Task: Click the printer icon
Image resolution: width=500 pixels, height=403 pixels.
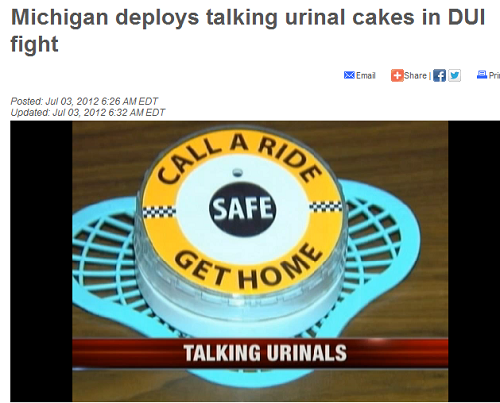Action: pos(482,75)
